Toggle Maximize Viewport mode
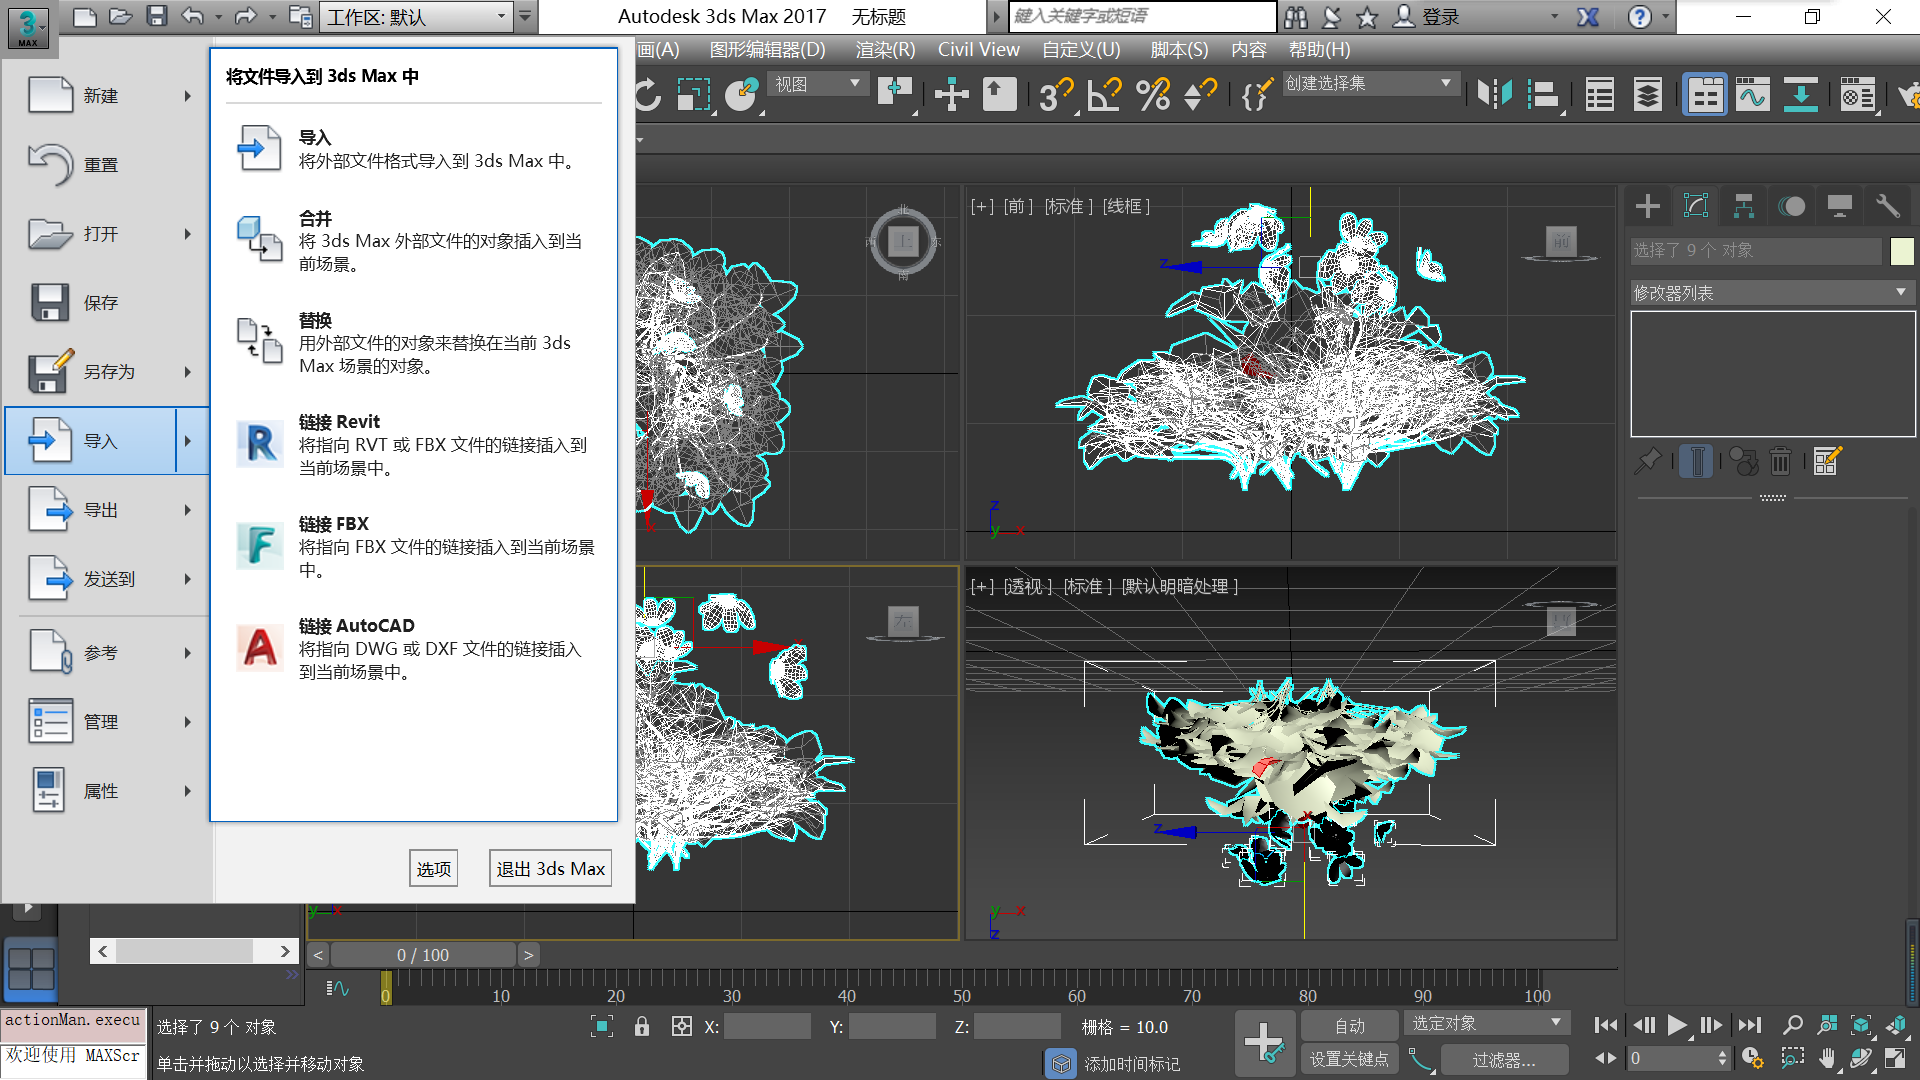 (1897, 1059)
